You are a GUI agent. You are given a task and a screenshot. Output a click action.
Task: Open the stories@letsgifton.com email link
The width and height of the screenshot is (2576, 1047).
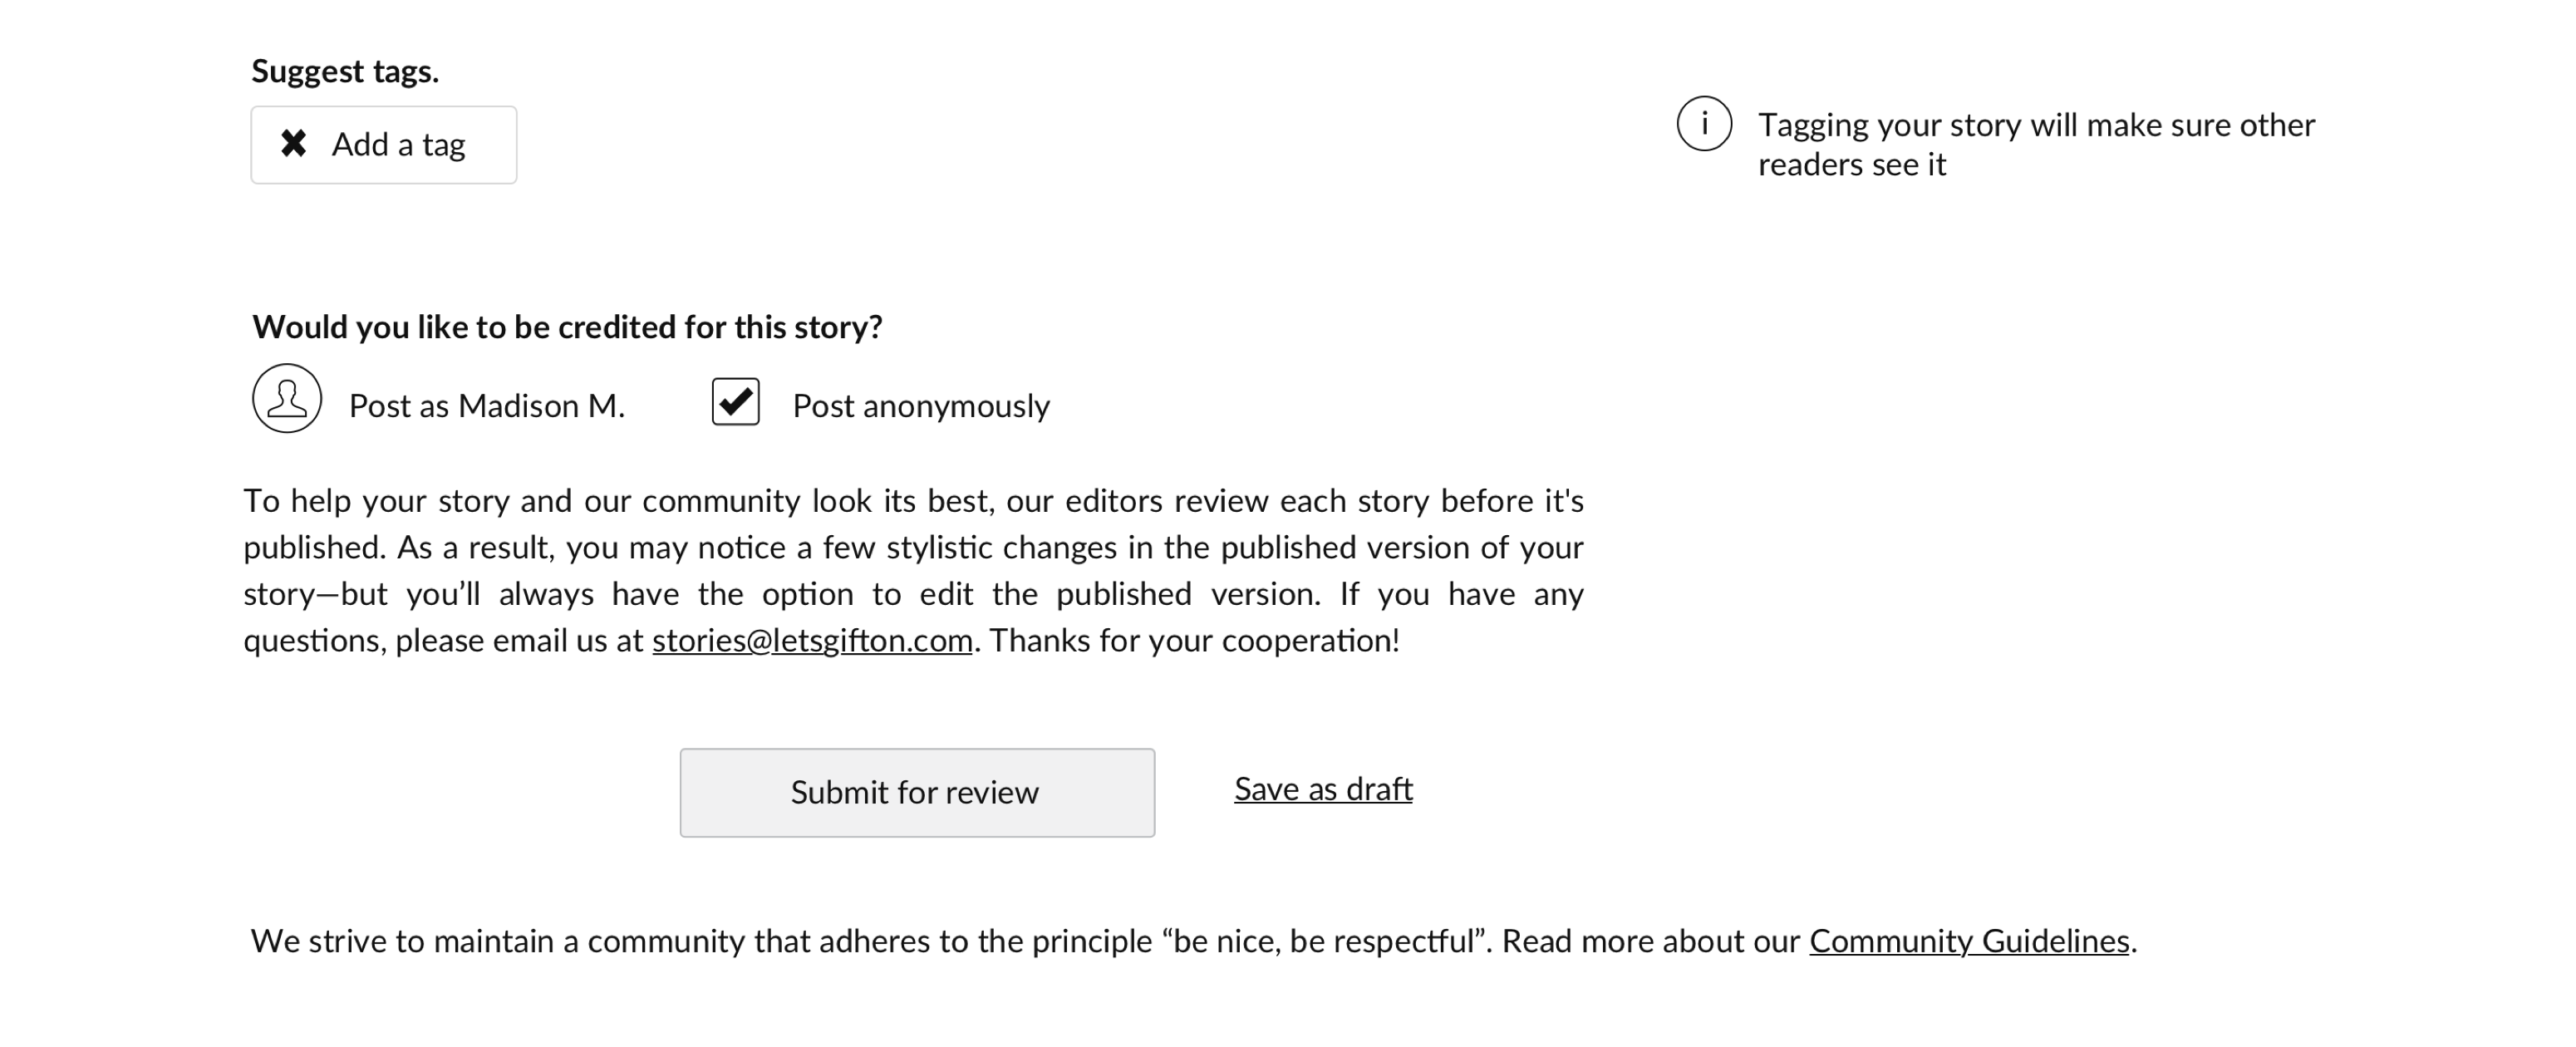pyautogui.click(x=812, y=640)
